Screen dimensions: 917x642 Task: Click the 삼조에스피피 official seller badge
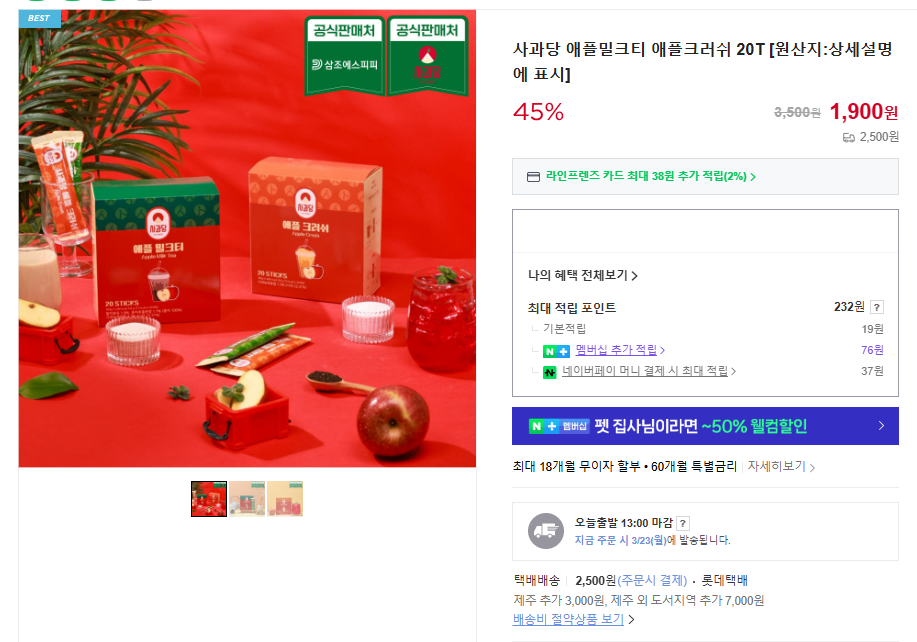pos(344,56)
